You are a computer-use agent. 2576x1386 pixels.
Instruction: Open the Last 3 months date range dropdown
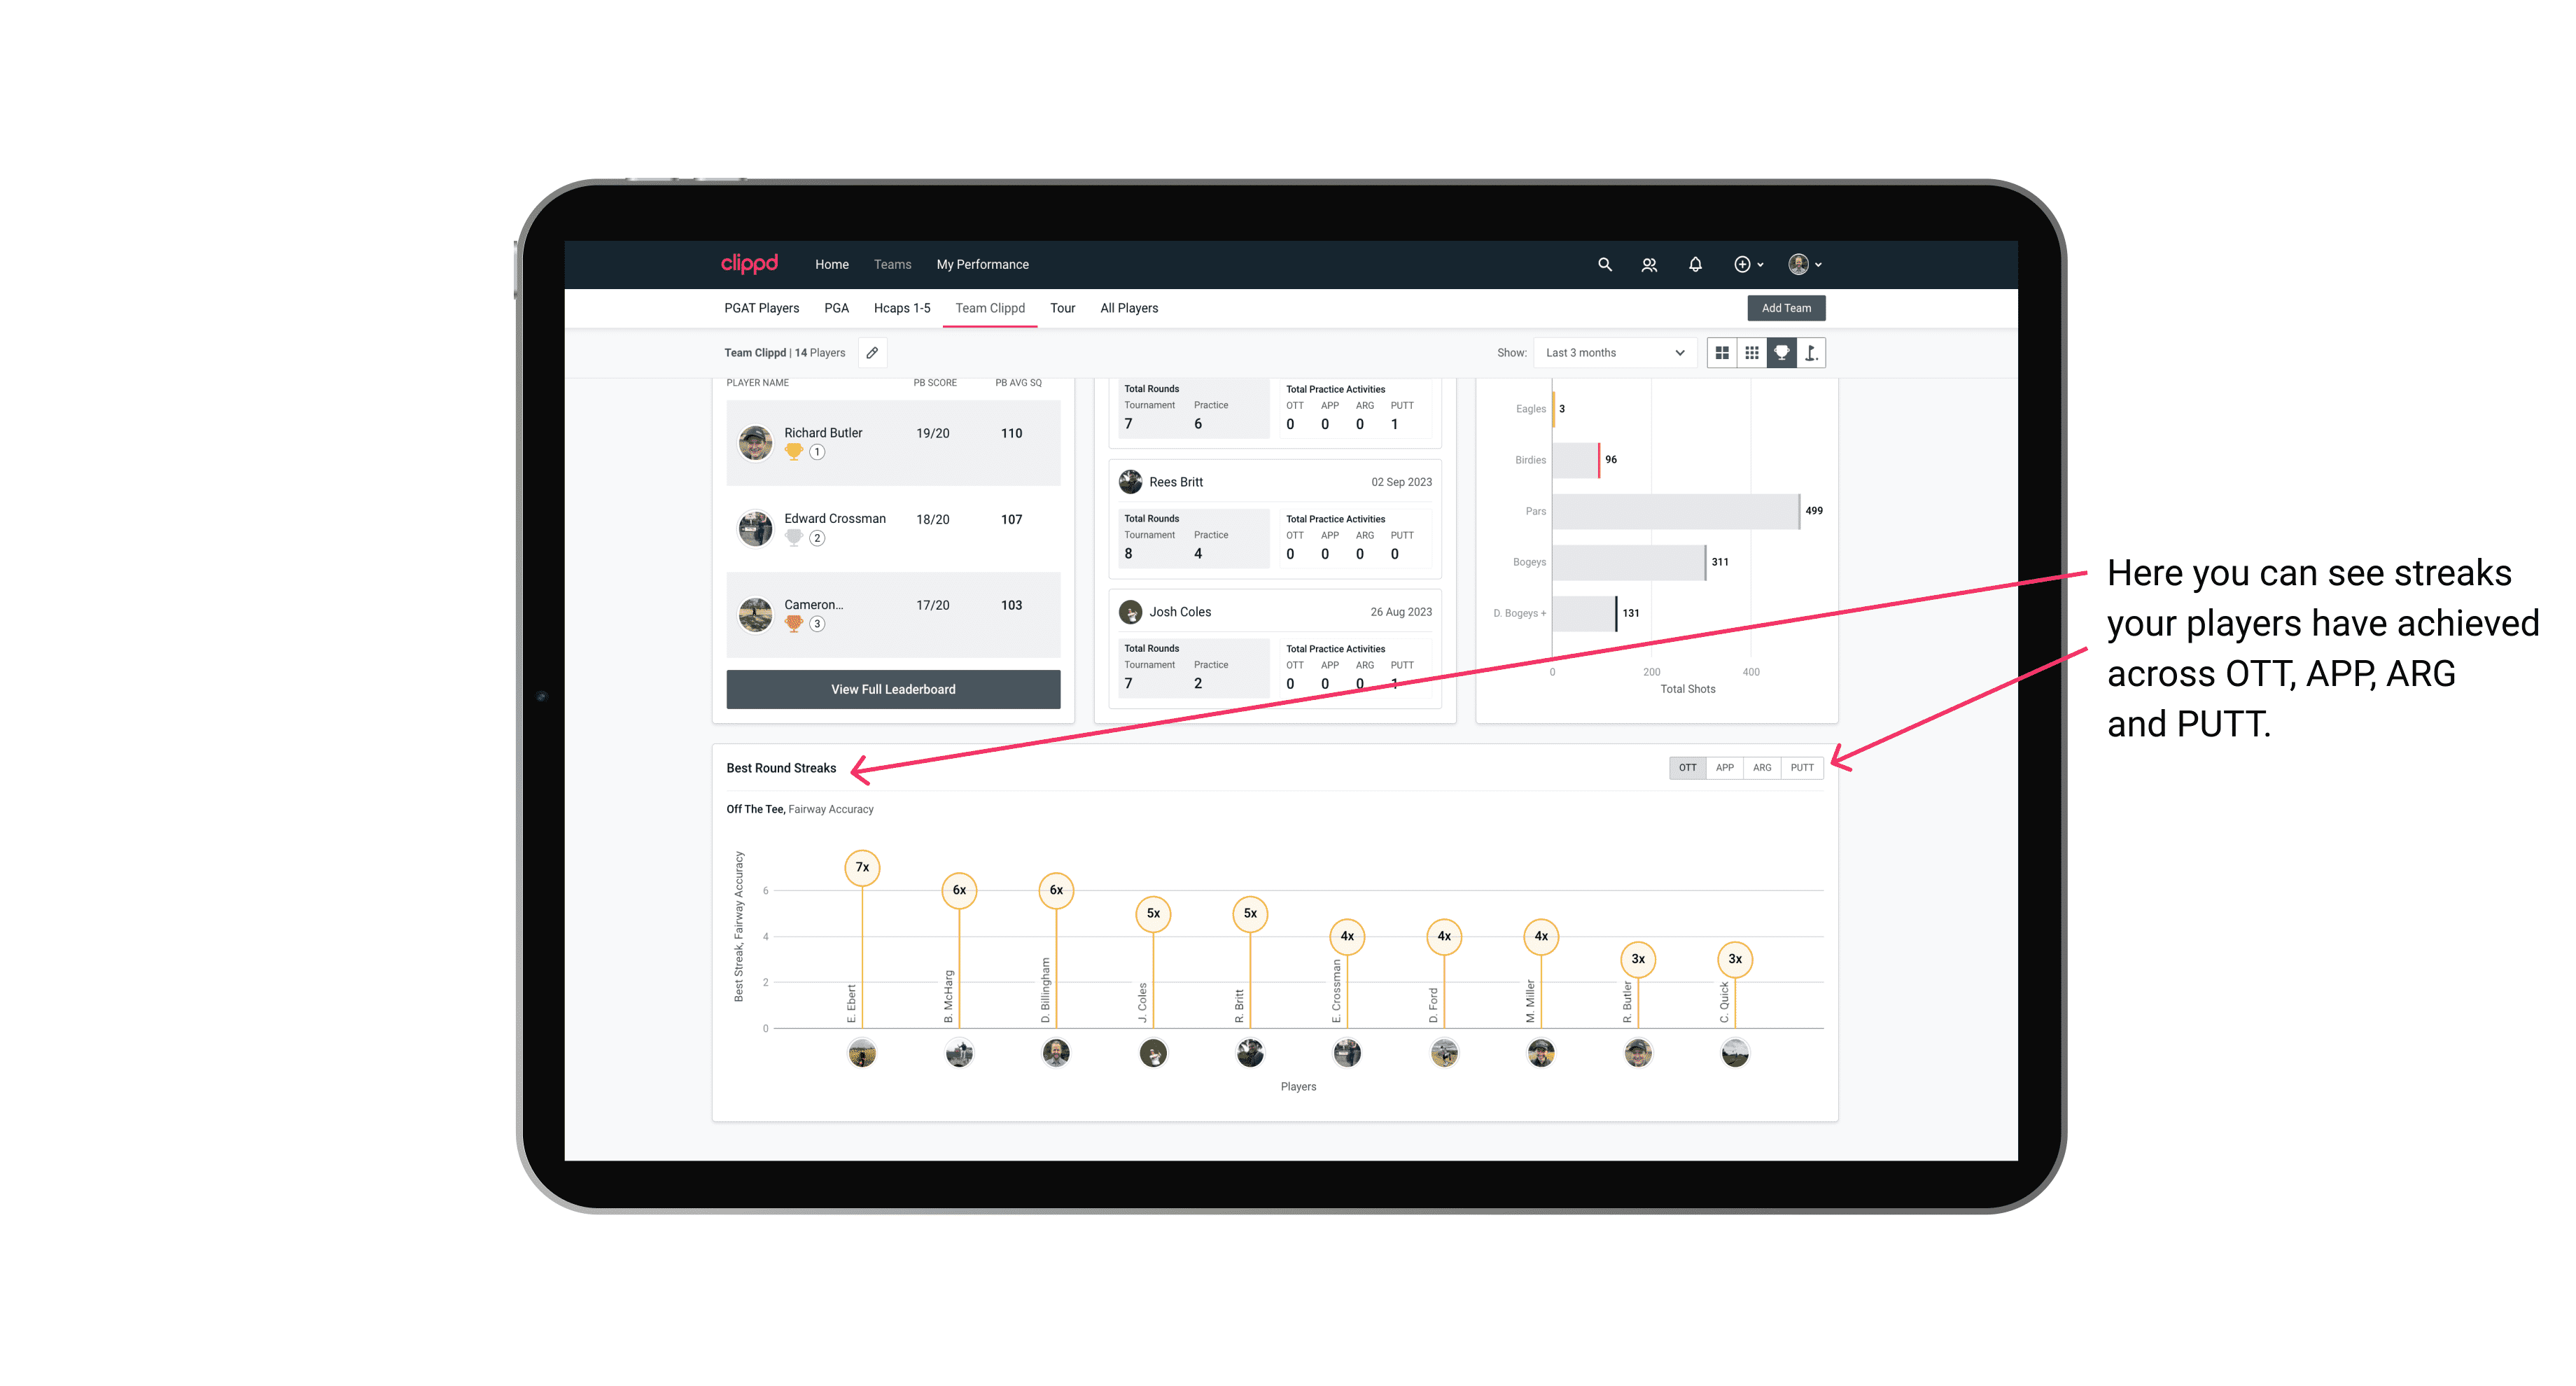point(1612,353)
